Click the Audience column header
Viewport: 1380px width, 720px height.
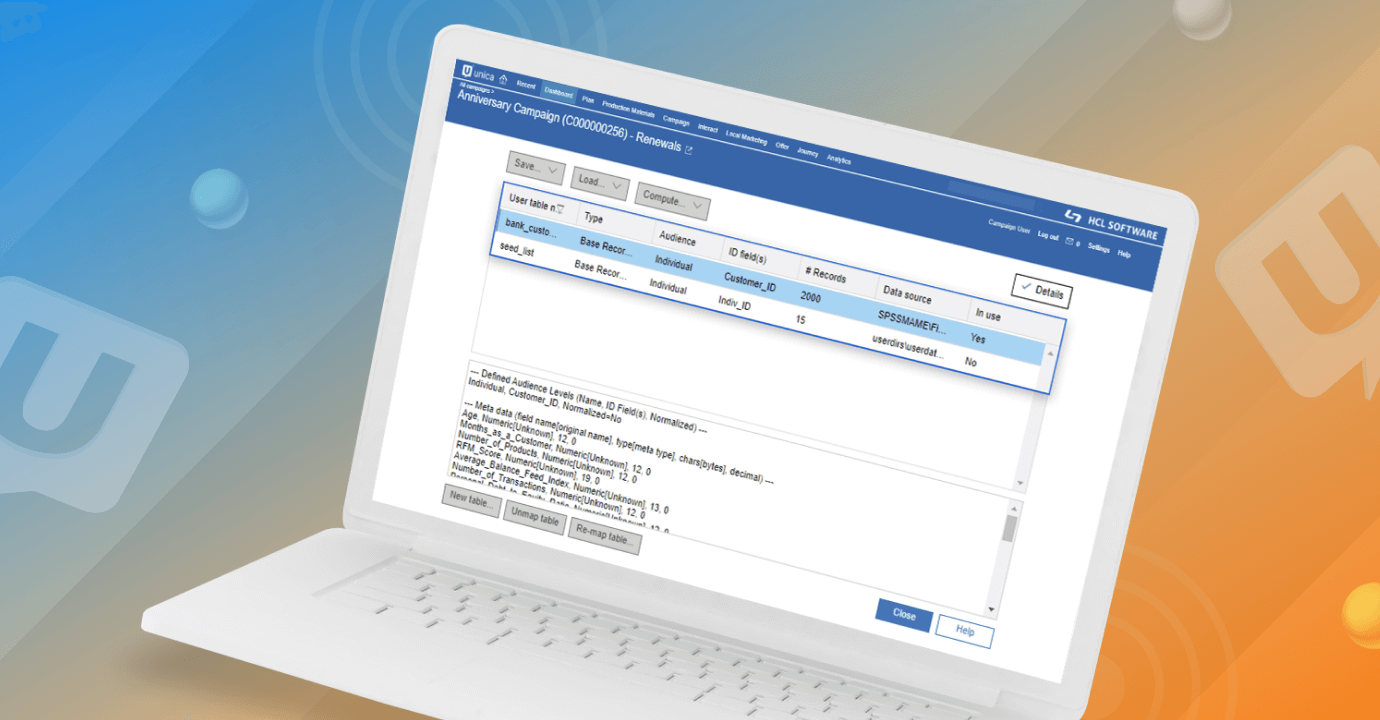pyautogui.click(x=675, y=240)
